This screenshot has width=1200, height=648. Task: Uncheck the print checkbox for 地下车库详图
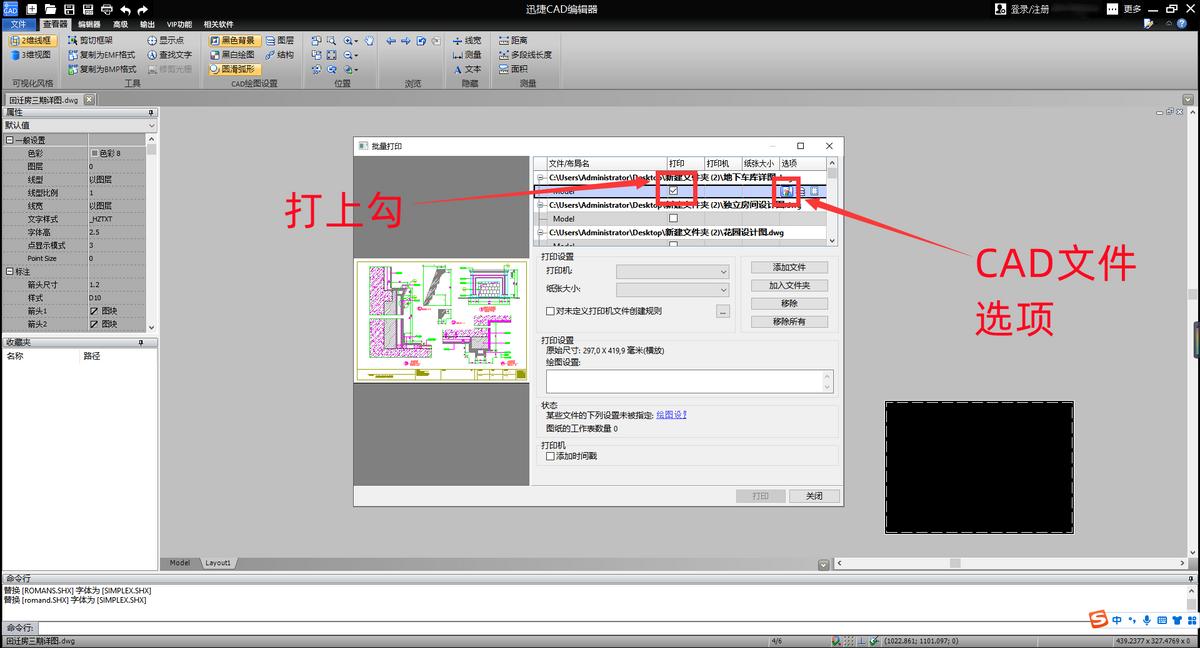673,190
